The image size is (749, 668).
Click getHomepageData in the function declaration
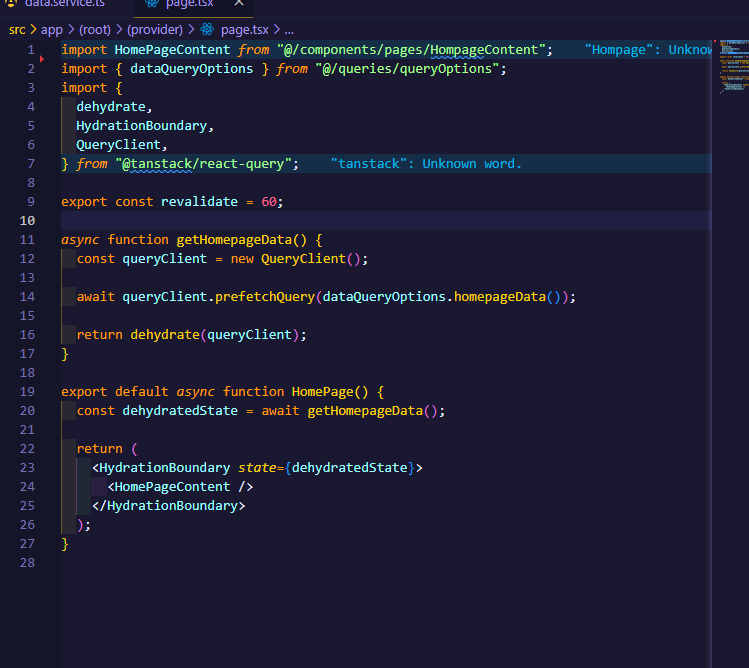pos(234,240)
